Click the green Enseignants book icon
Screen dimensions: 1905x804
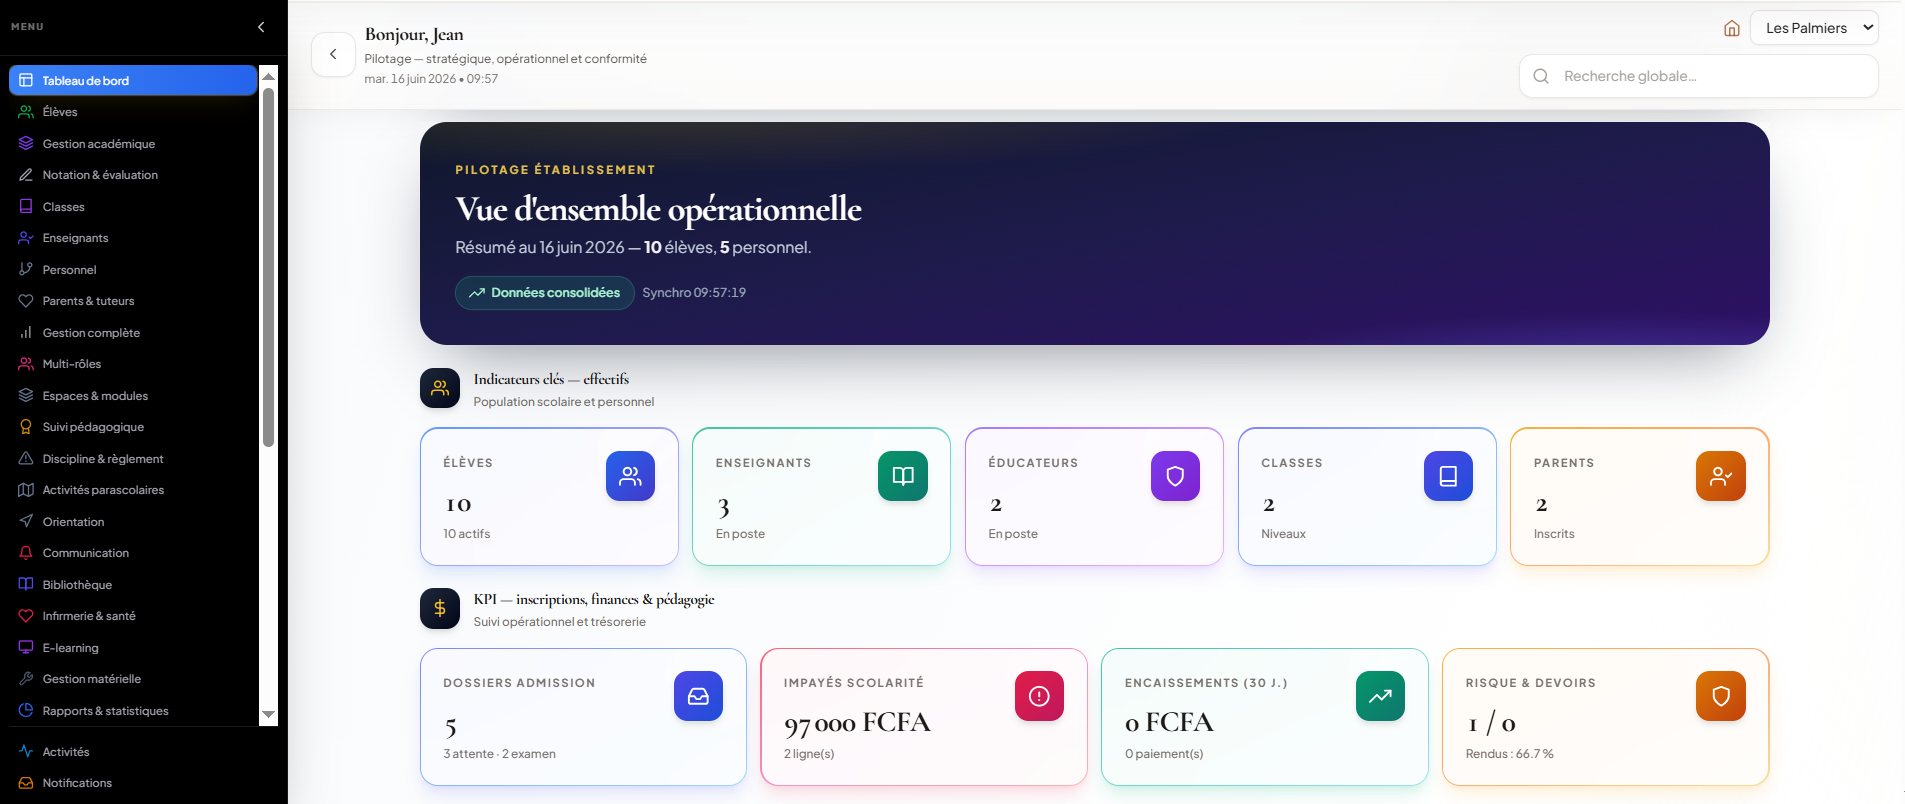pos(903,476)
